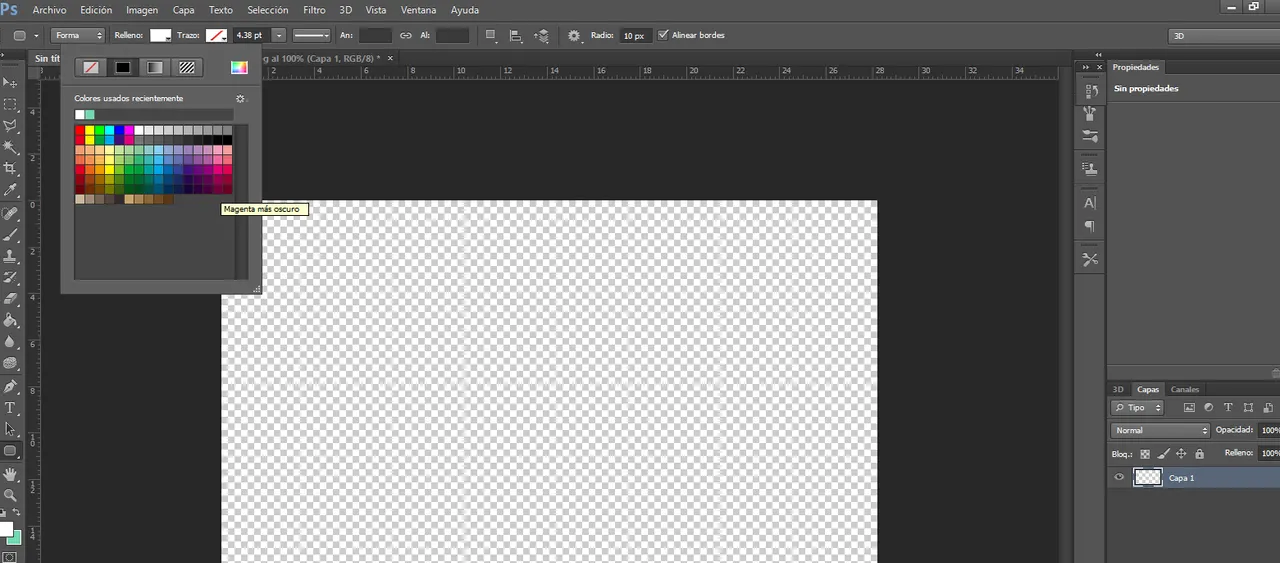Select the Pen tool
Viewport: 1280px width, 563px height.
coord(11,386)
